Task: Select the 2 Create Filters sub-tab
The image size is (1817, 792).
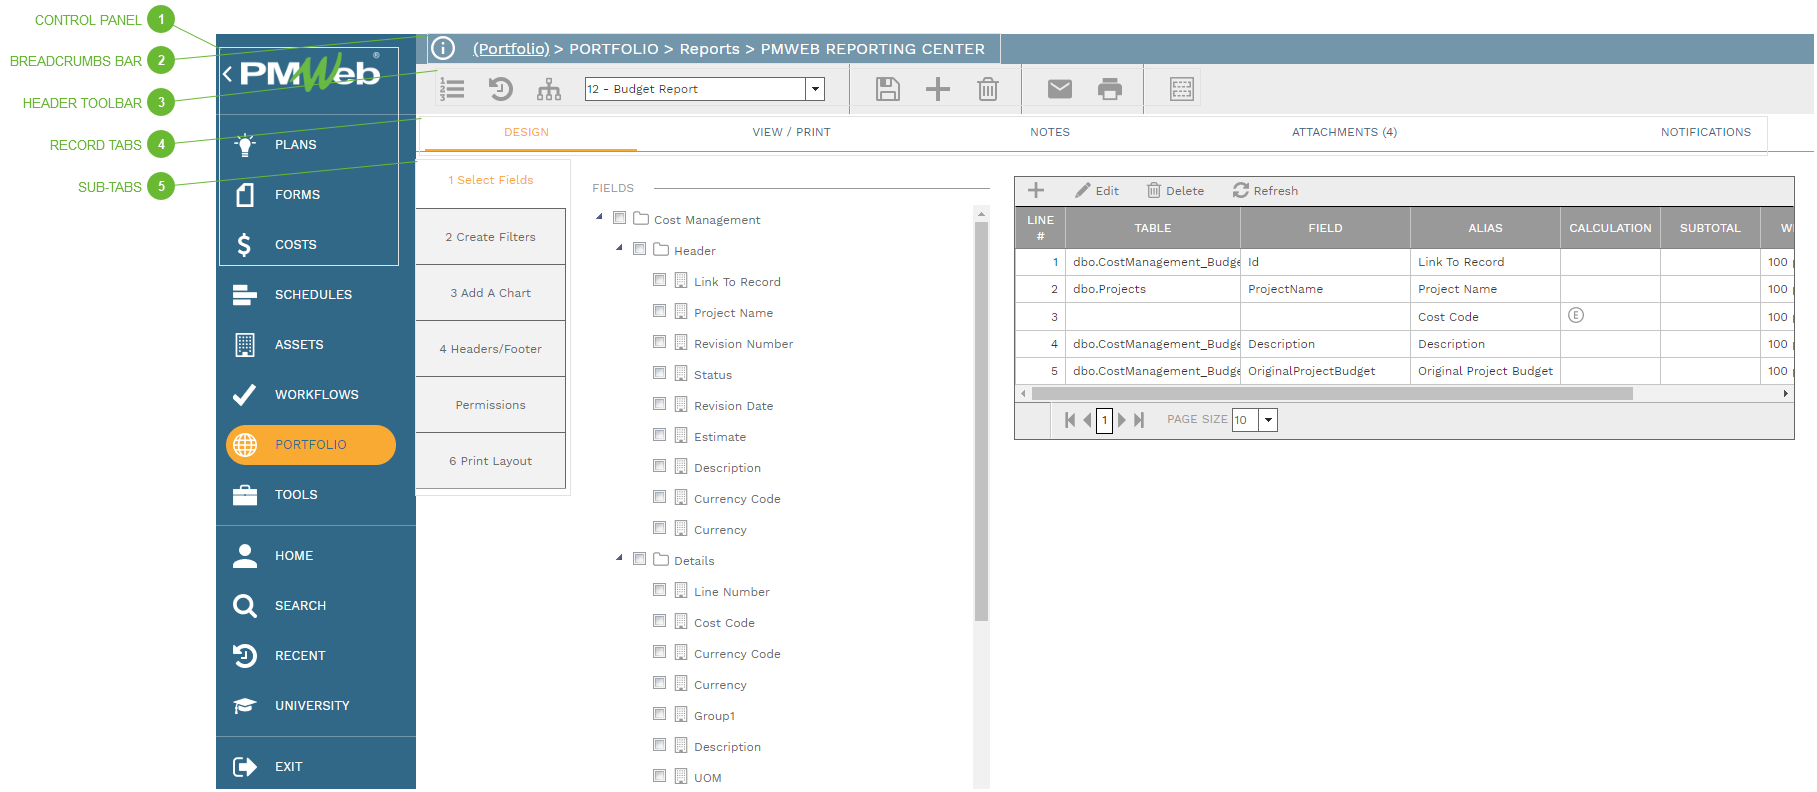Action: (491, 237)
